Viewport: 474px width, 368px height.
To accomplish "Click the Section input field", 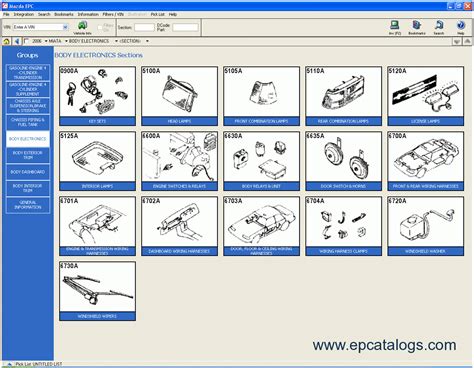I will tap(144, 27).
